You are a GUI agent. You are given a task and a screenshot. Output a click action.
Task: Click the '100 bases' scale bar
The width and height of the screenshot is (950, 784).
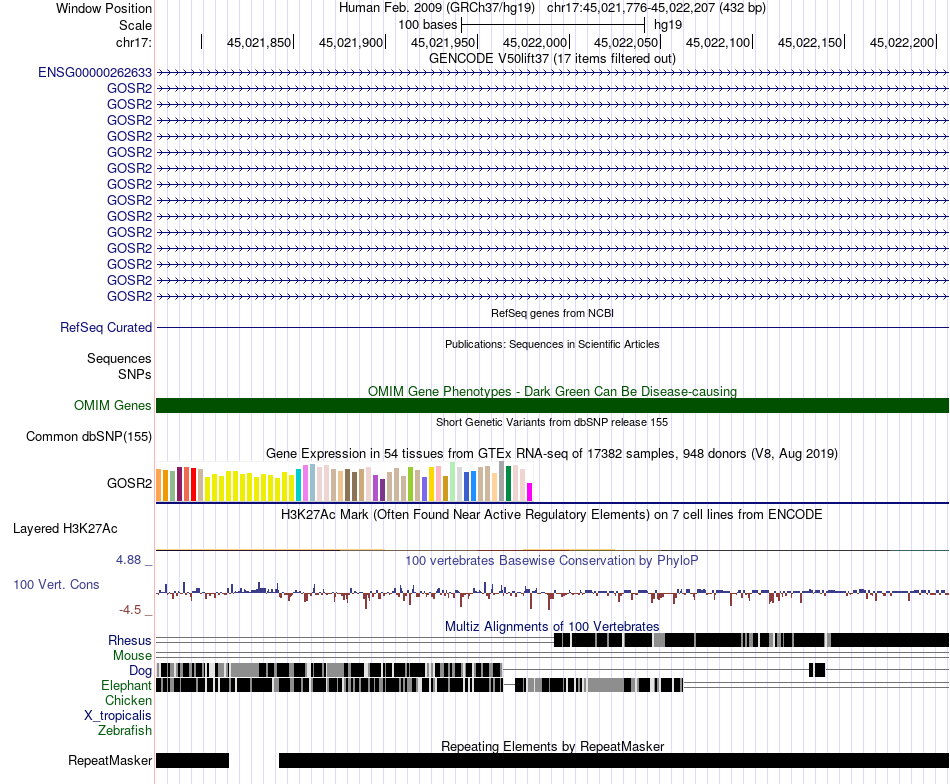[553, 25]
